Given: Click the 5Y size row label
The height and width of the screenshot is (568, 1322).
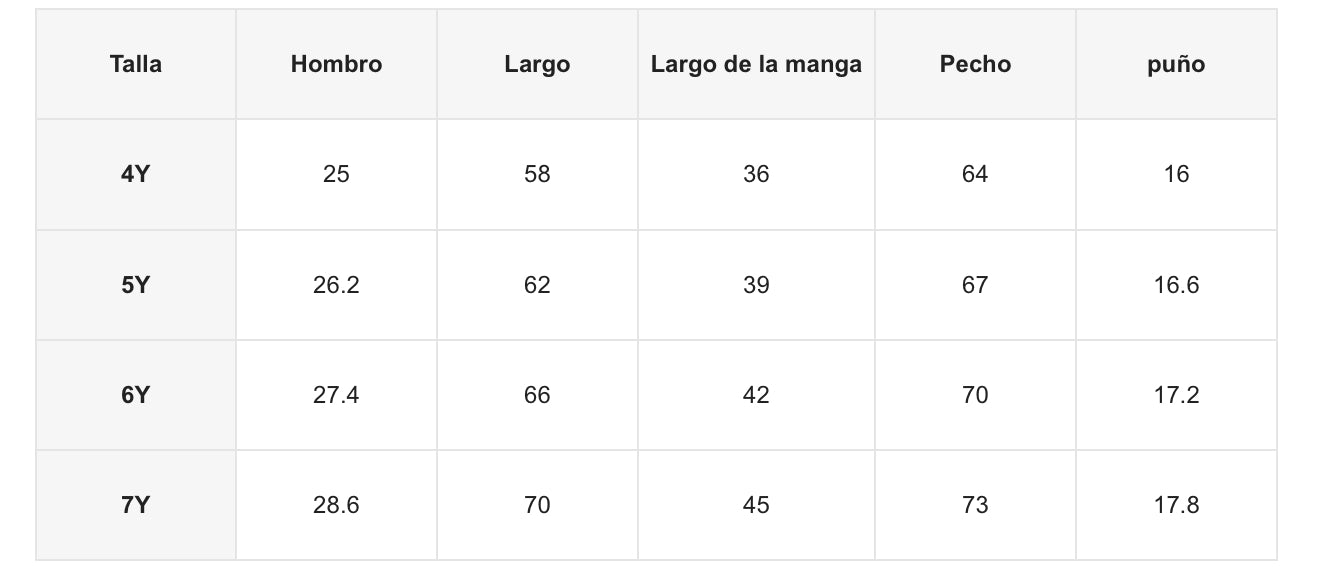Looking at the screenshot, I should click(x=136, y=285).
